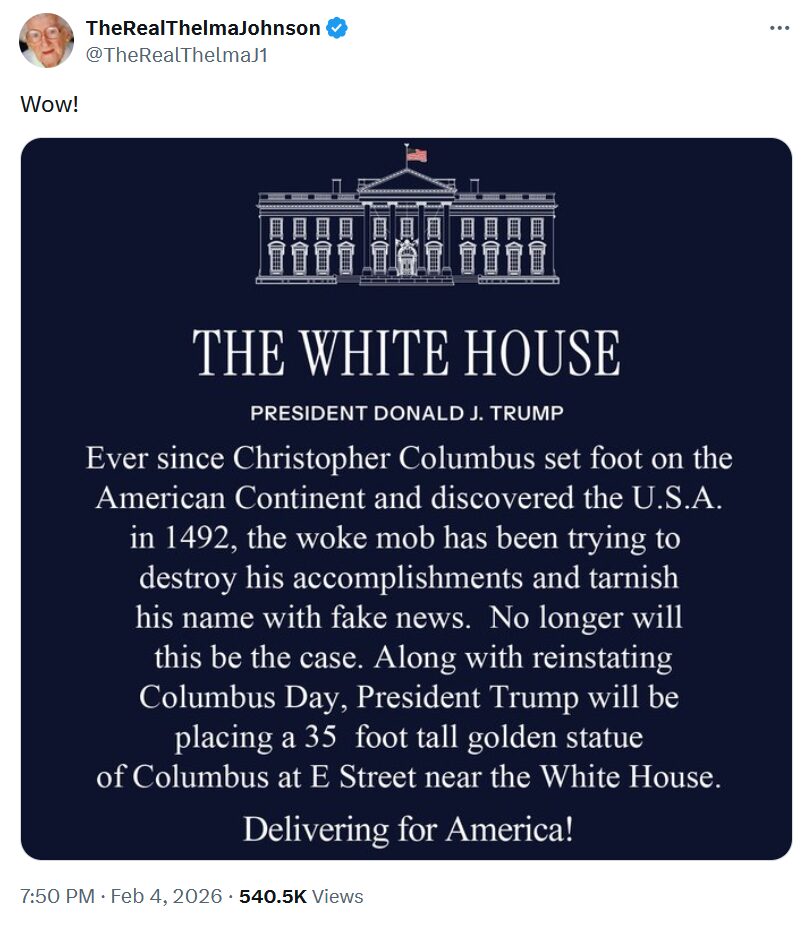Viewport: 802px width, 927px height.
Task: Open TheRealThelmaJohnson's profile avatar
Action: tap(47, 41)
